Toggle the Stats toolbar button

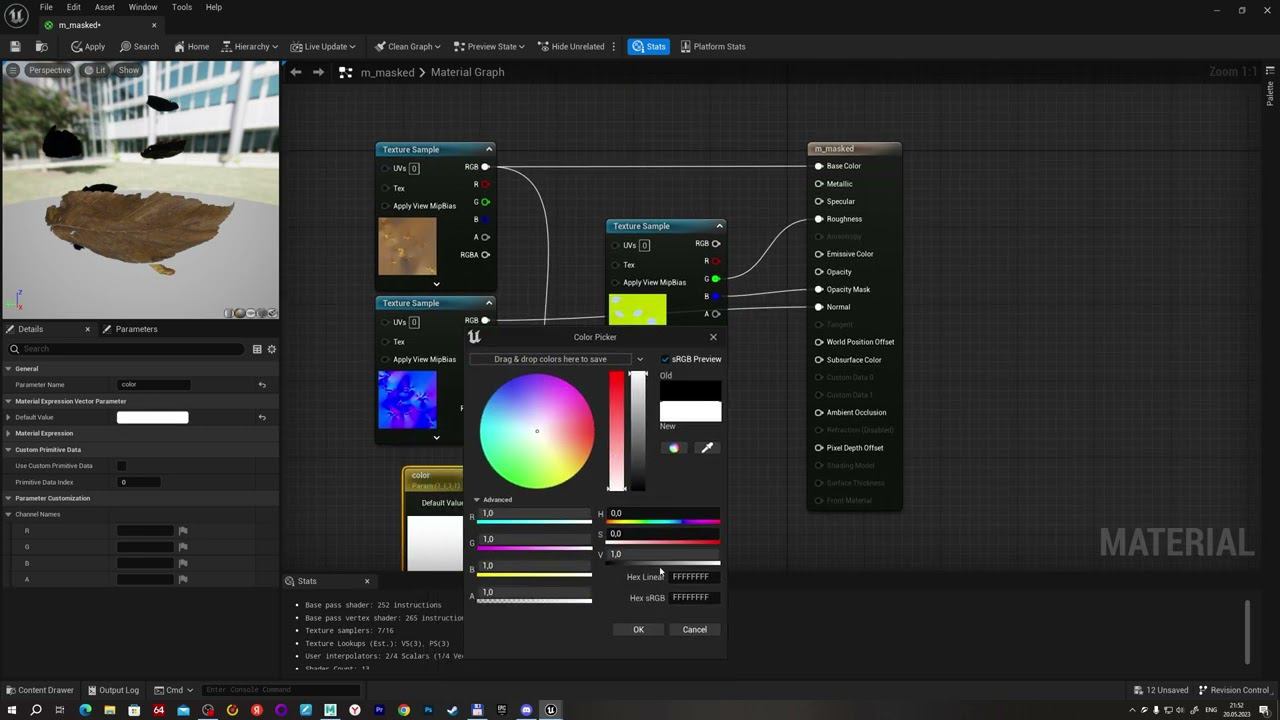click(648, 46)
